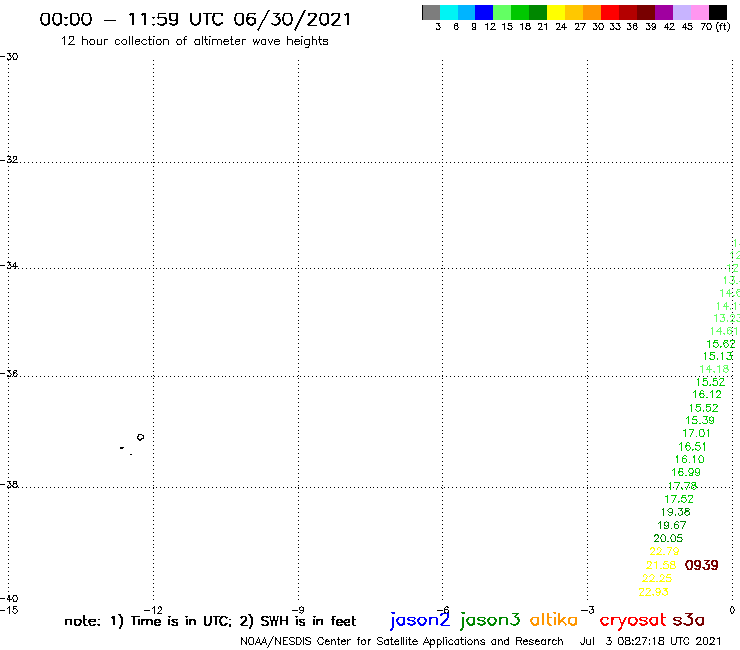This screenshot has height=650, width=740.
Task: Select the s3a satellite label
Action: 688,620
